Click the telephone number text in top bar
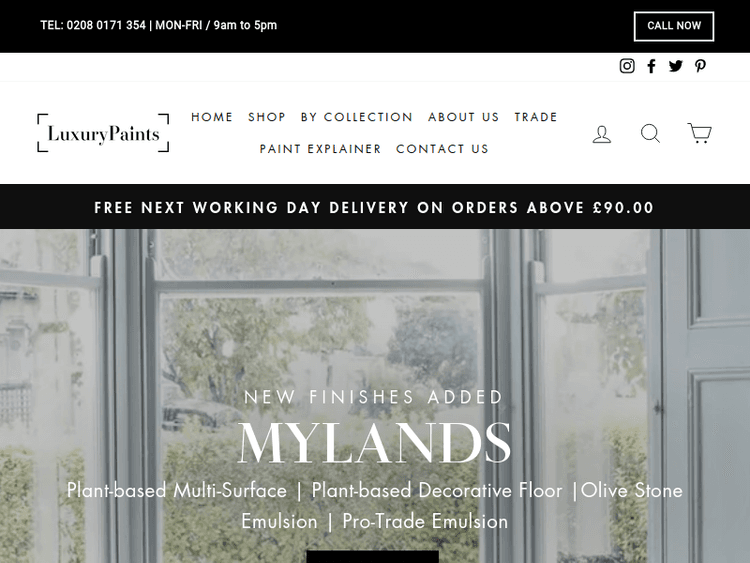 pos(93,25)
